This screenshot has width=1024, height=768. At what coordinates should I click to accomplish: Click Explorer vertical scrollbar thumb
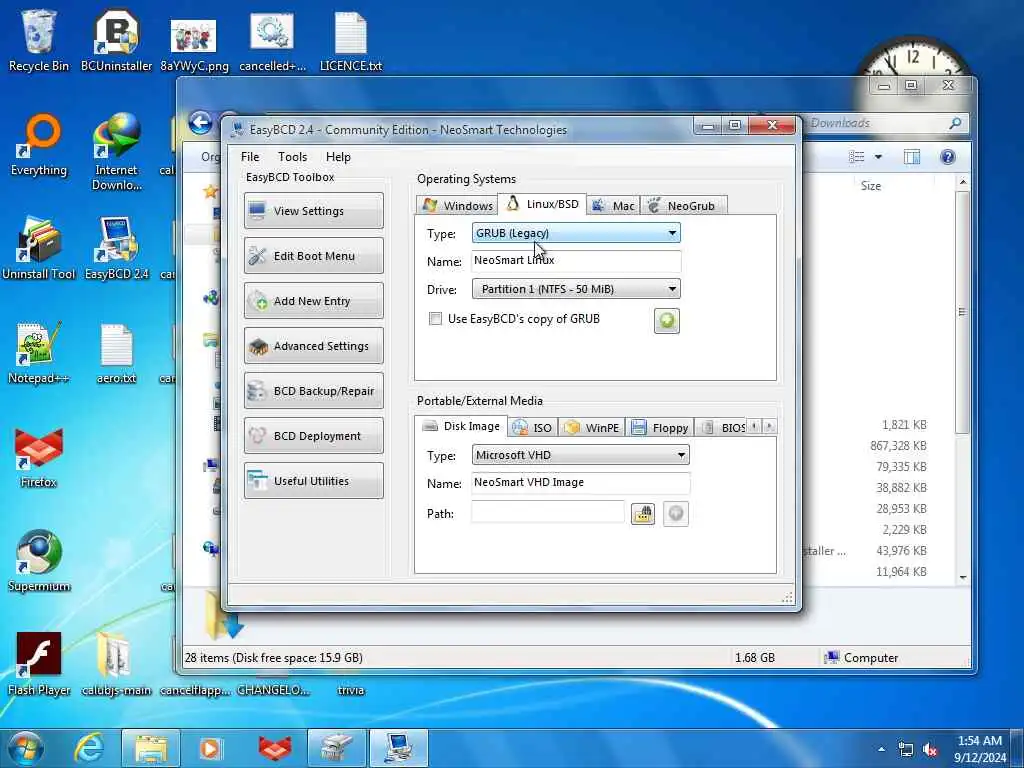coord(962,312)
